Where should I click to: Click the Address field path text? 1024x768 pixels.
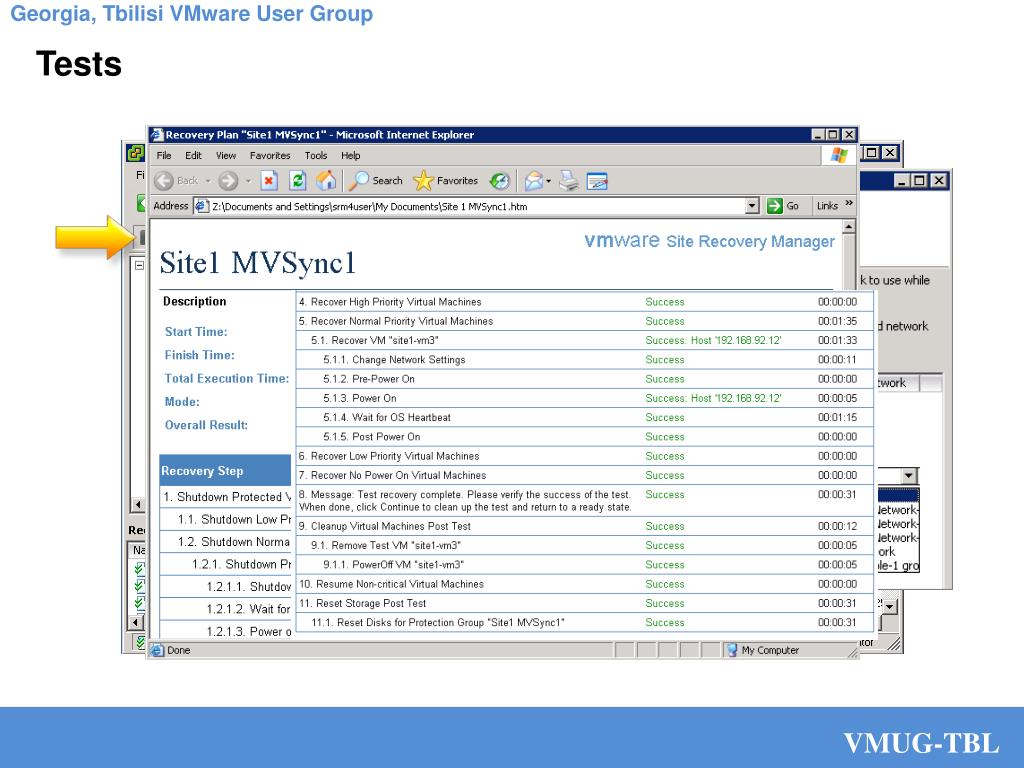(370, 206)
